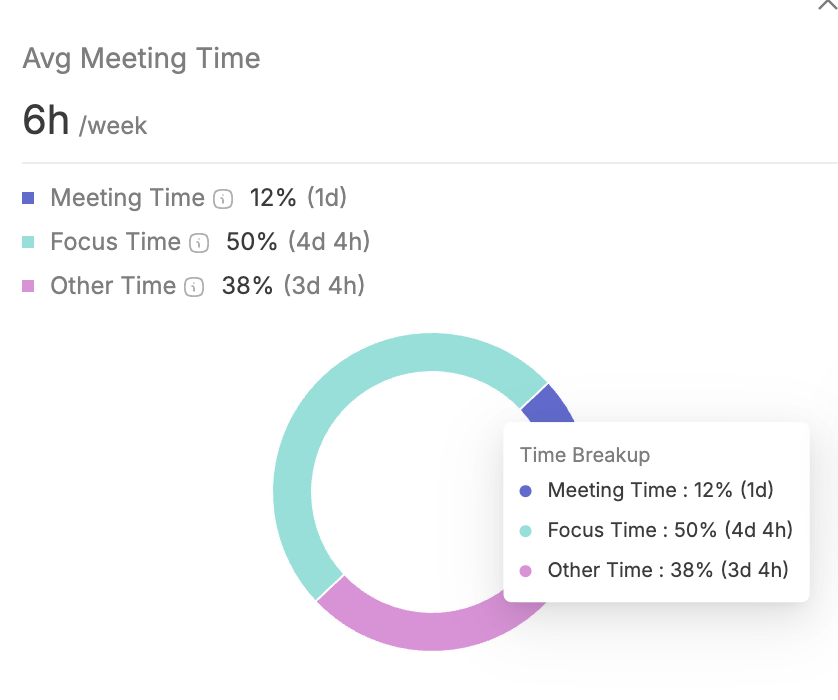
Task: Click the pink Other Time legend square
Action: pos(28,286)
